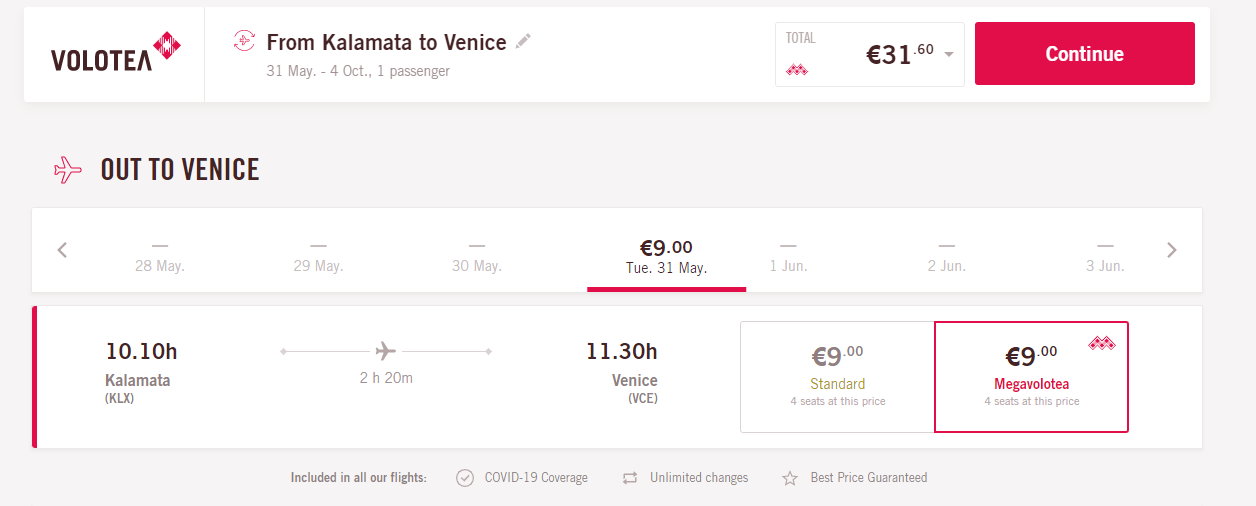Open the 28 May. date tab
Viewport: 1256px width, 506px height.
click(x=160, y=256)
